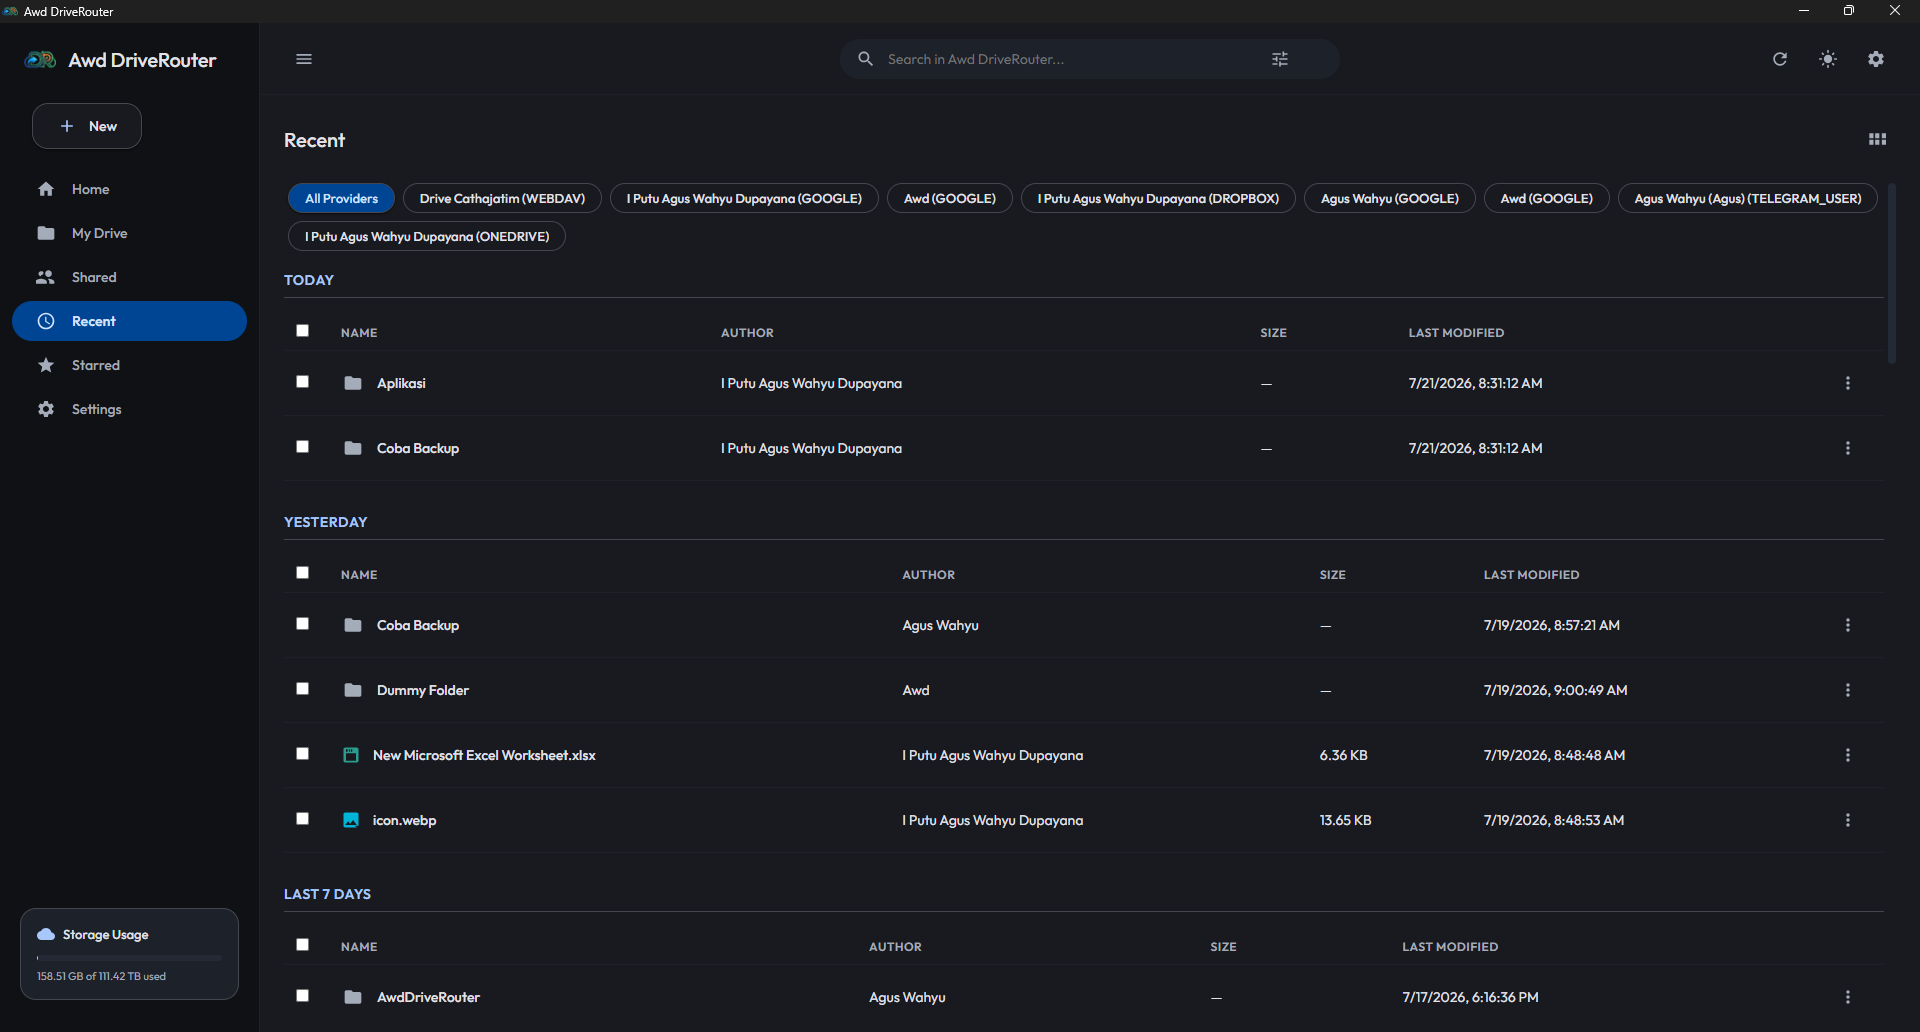Click the vertical scrollbar
This screenshot has height=1032, width=1920.
tap(1891, 273)
